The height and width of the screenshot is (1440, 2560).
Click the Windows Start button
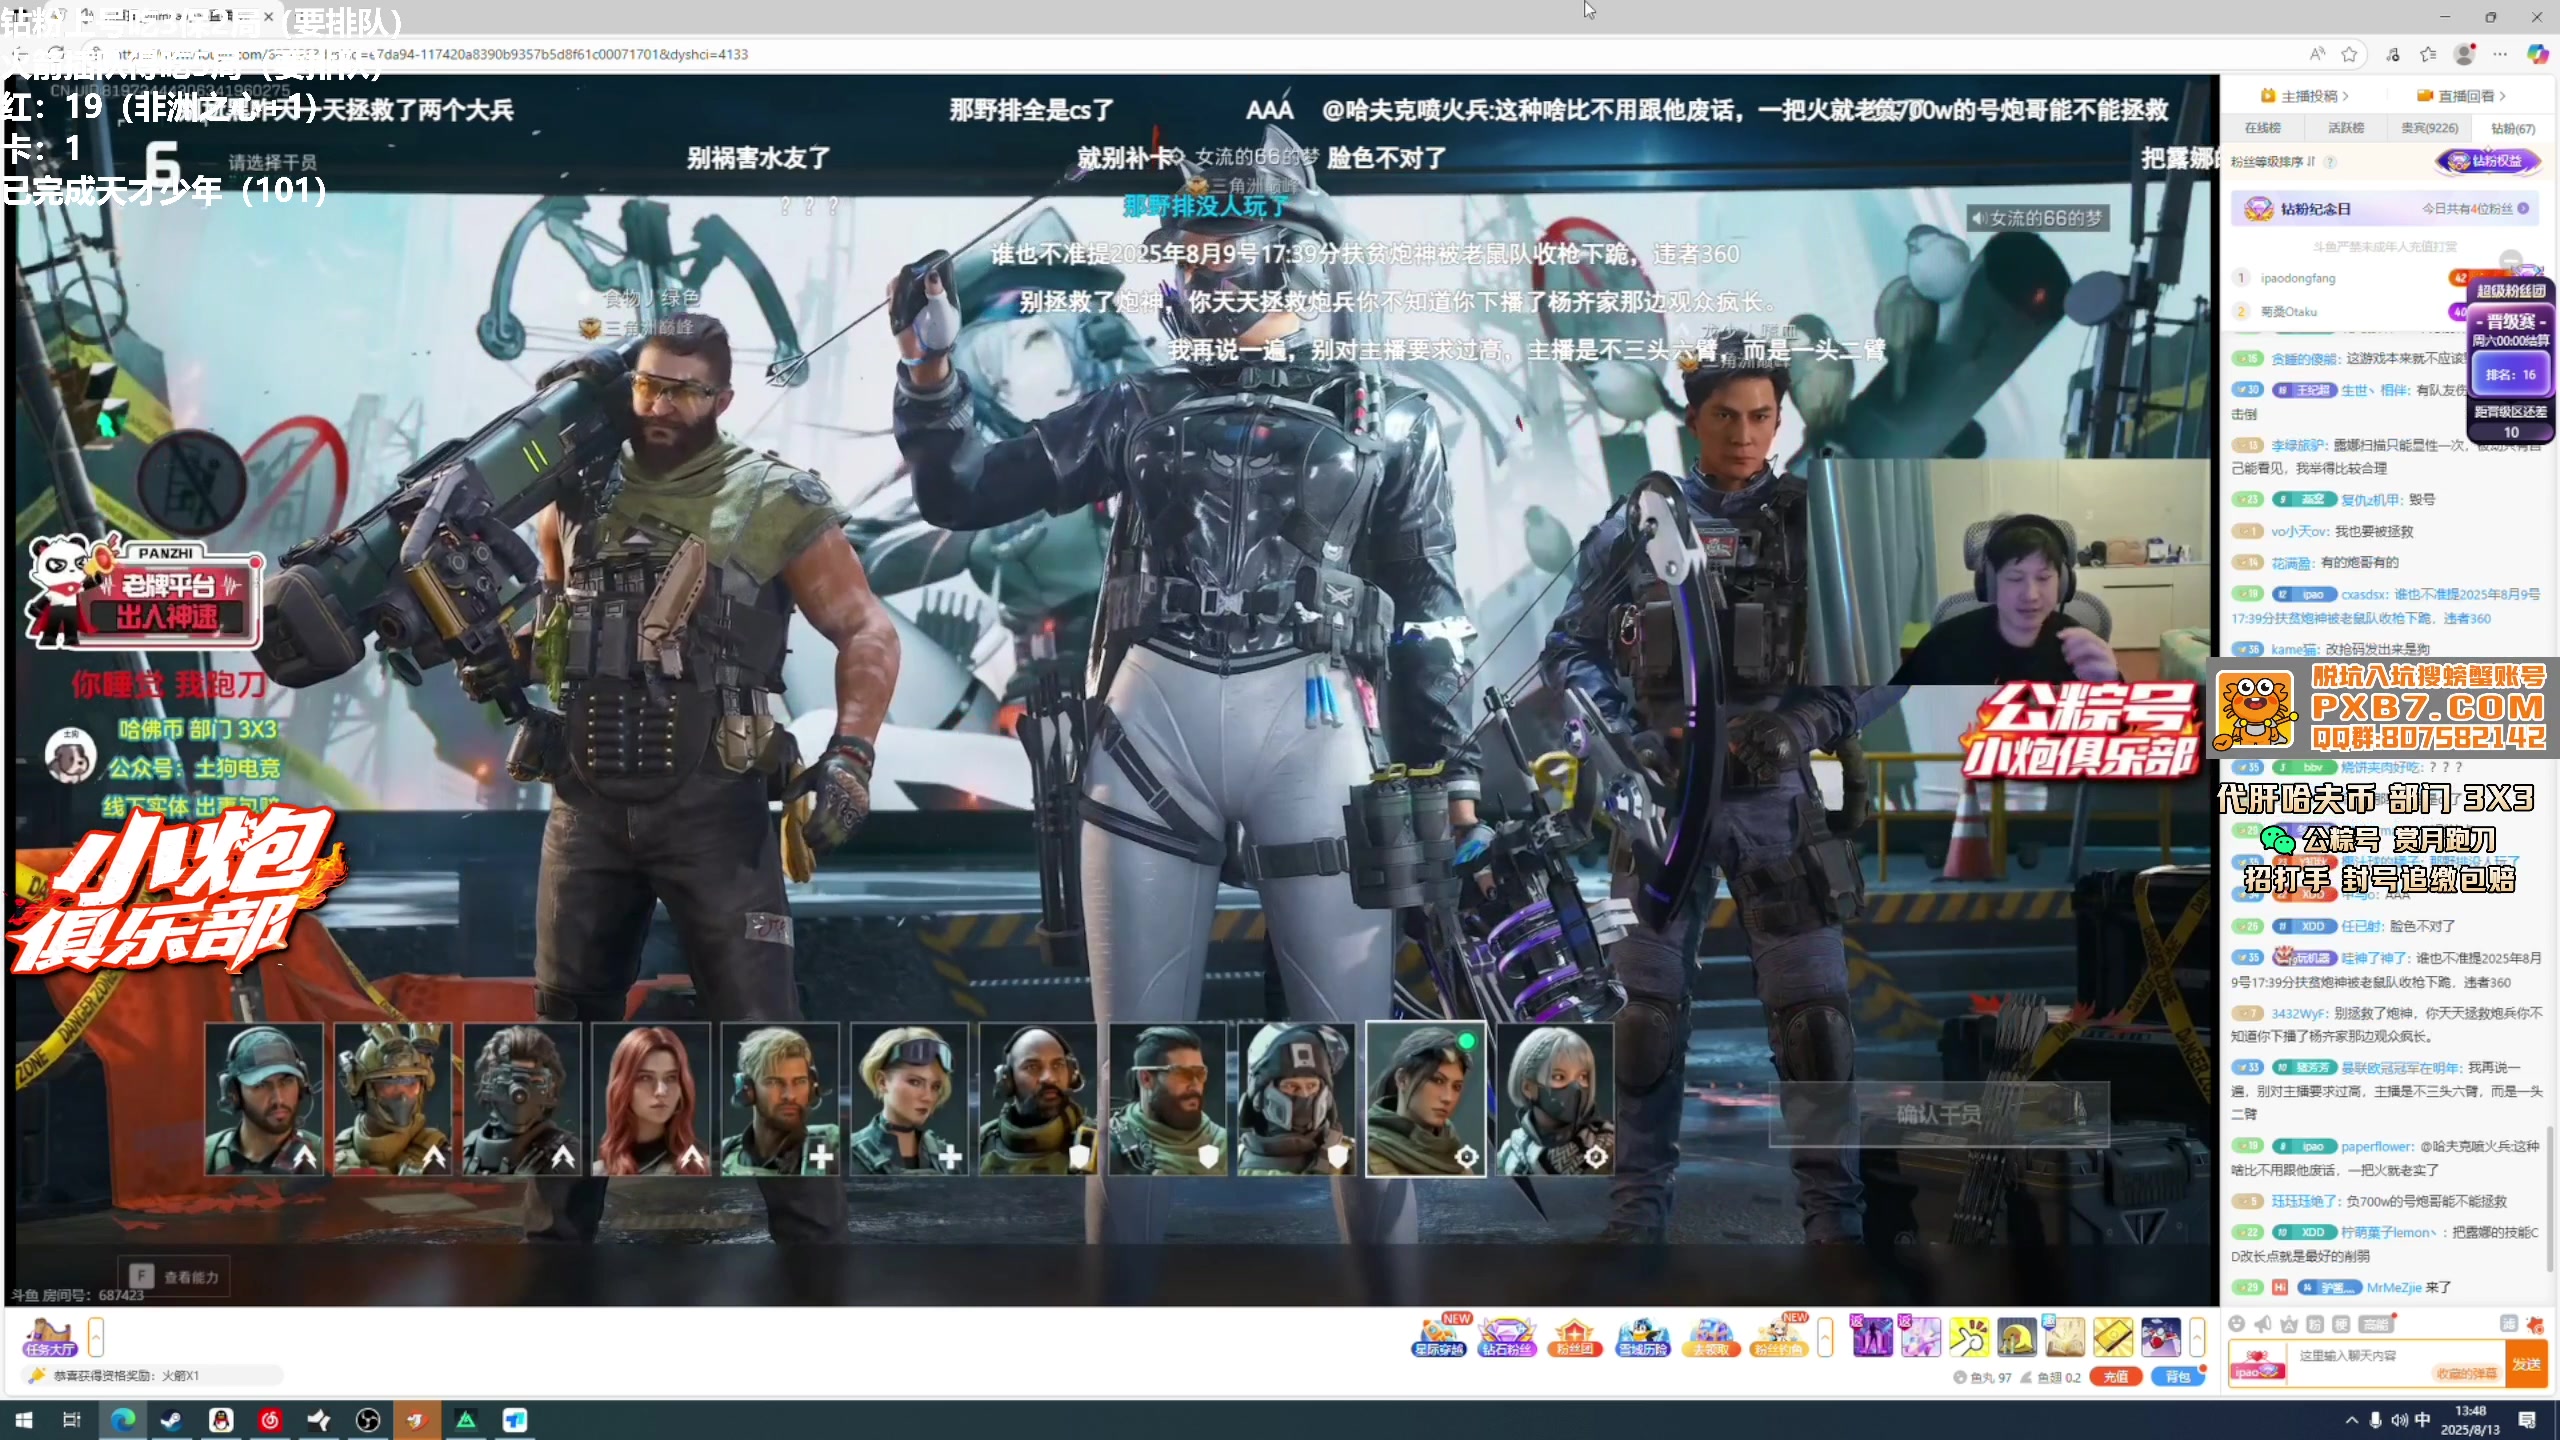pos(24,1420)
